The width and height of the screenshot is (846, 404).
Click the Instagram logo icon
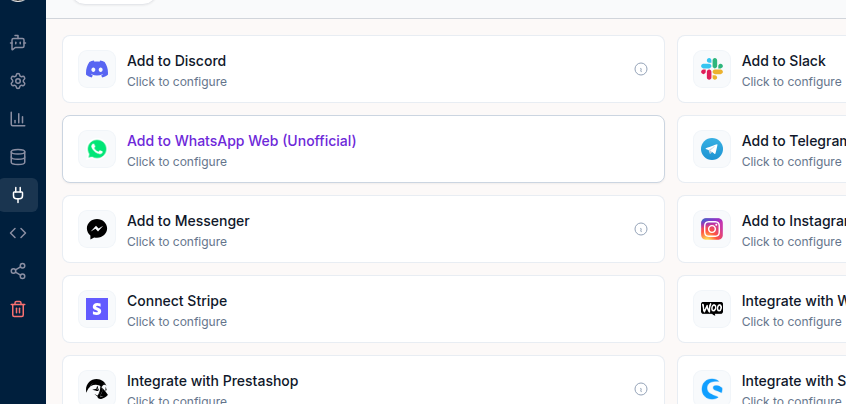(x=712, y=229)
